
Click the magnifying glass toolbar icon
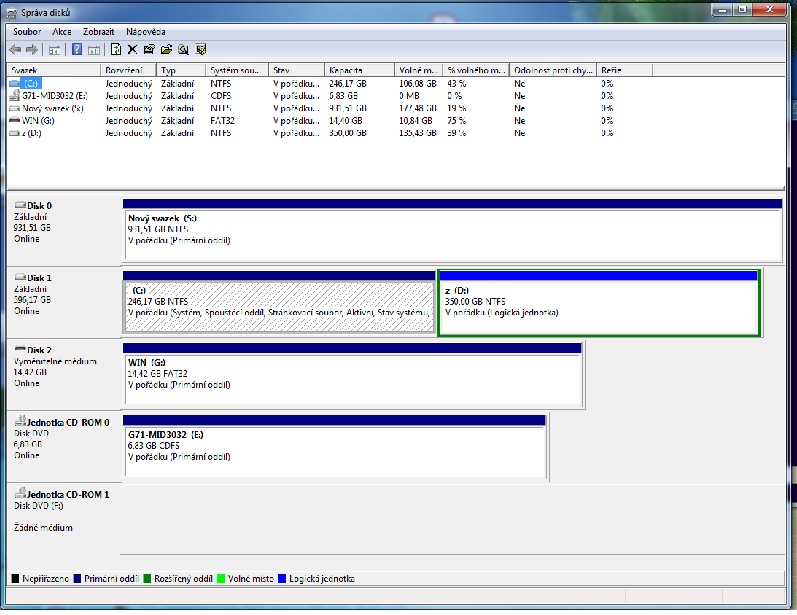coord(183,49)
